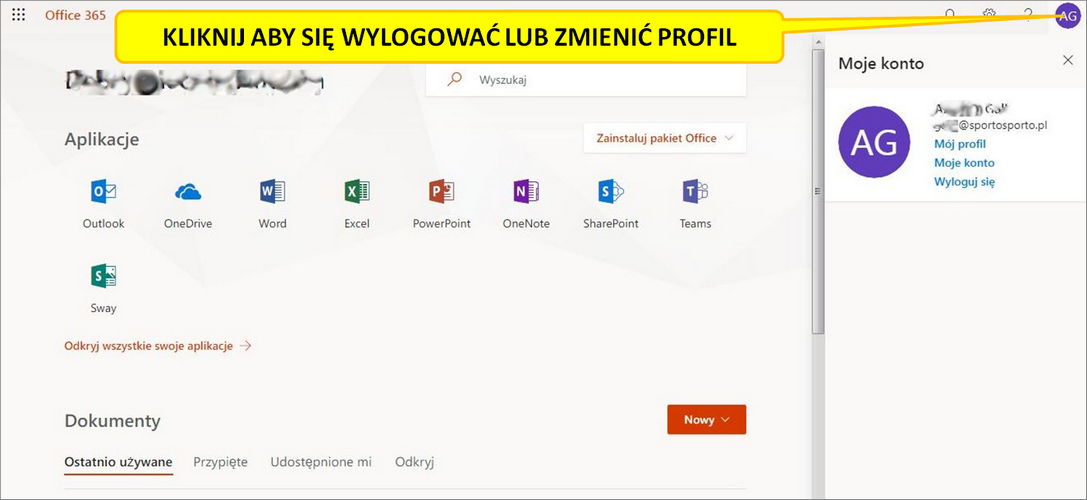Click the Wyszukaj search field
The image size is (1087, 500).
[x=586, y=80]
